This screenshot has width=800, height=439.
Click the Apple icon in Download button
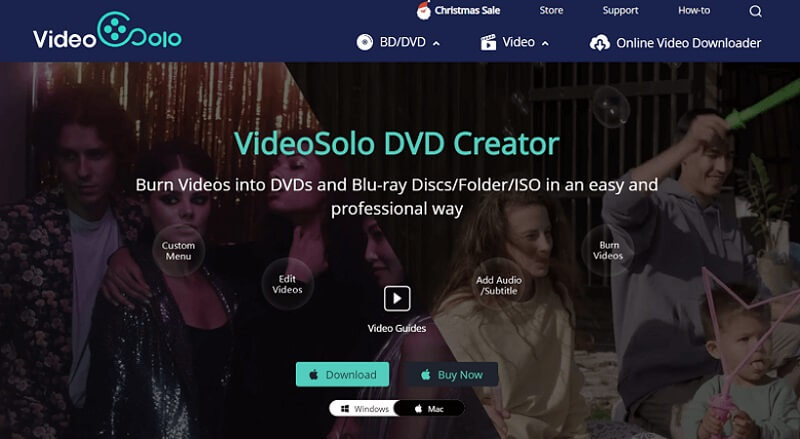click(x=314, y=375)
